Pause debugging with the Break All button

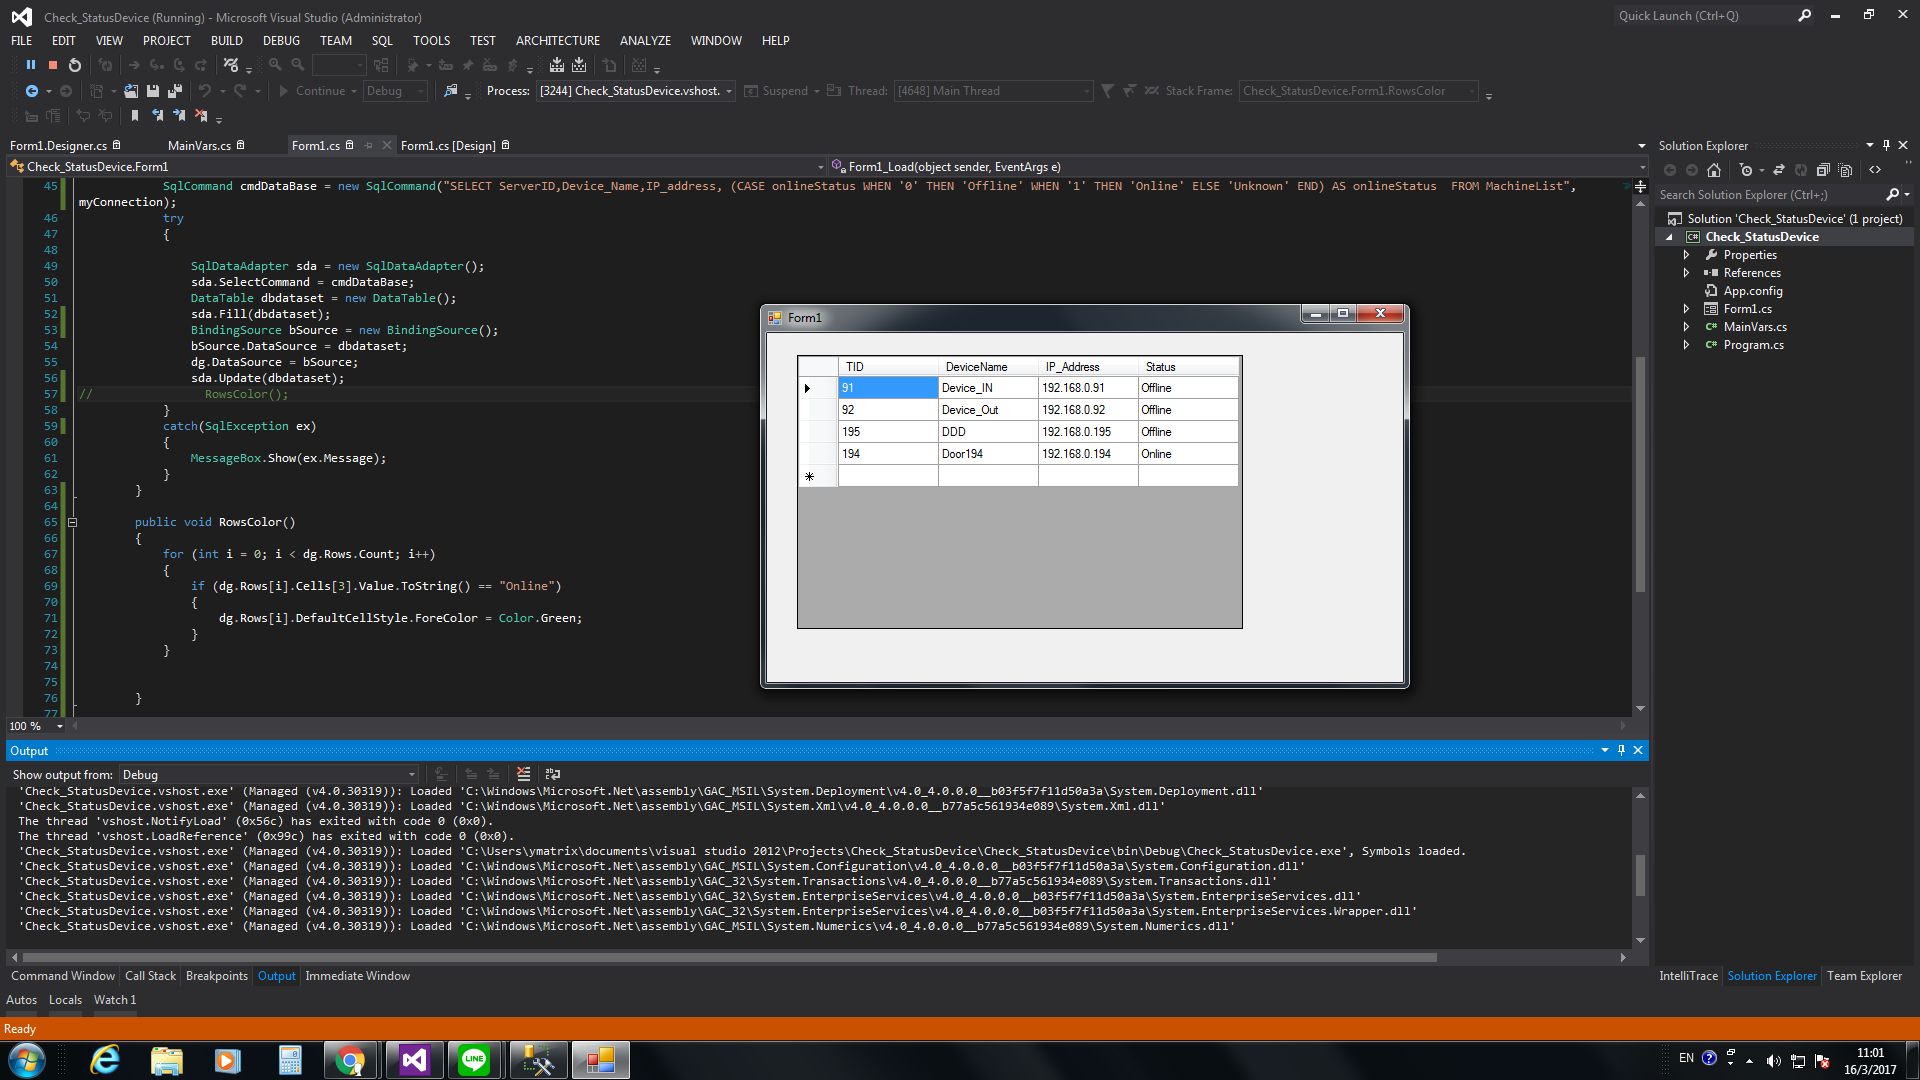click(x=31, y=65)
